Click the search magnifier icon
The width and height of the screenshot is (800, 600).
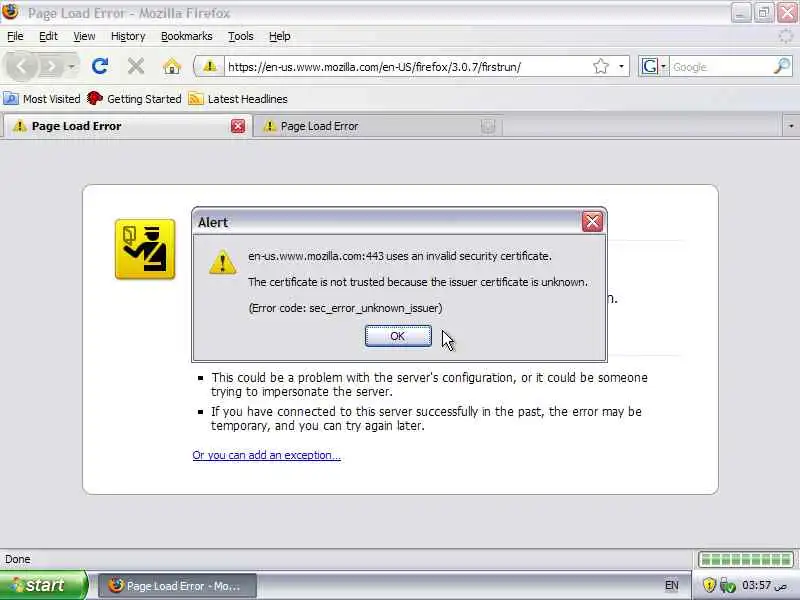click(782, 66)
